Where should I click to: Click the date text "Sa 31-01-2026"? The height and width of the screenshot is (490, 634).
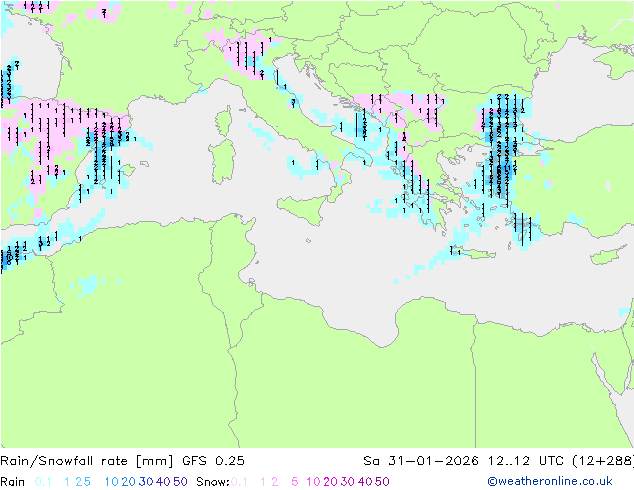point(421,461)
